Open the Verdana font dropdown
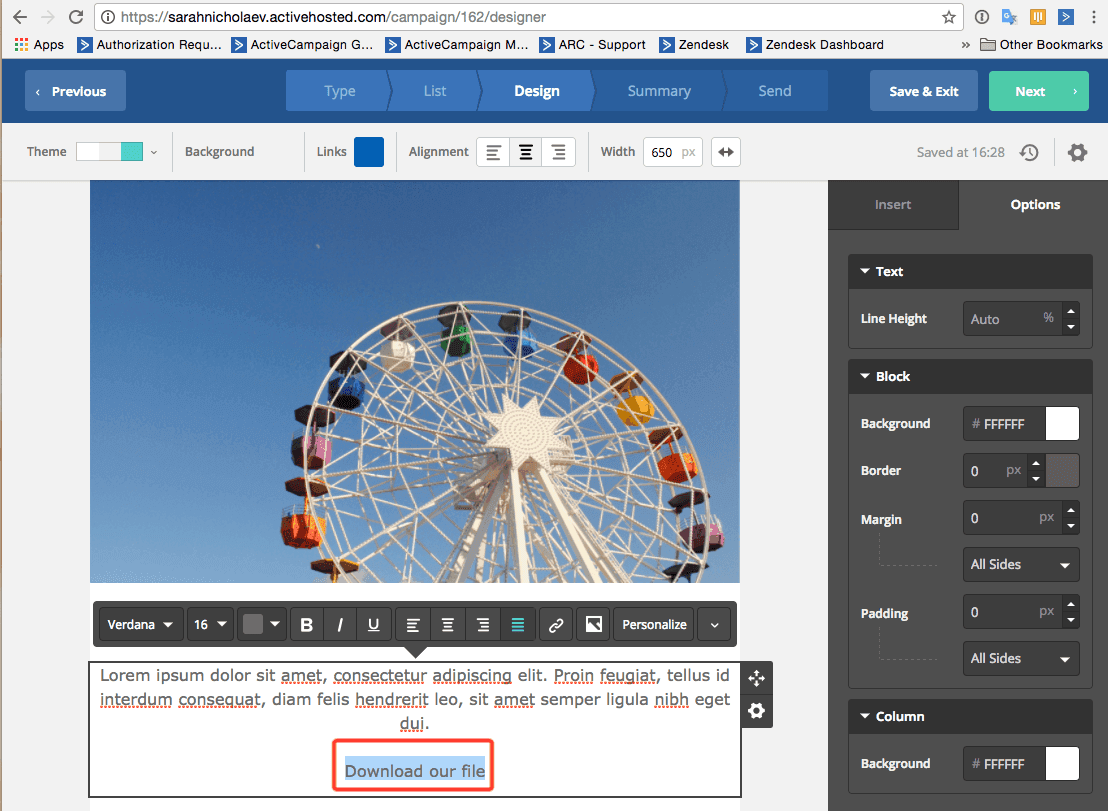This screenshot has height=811, width=1108. 141,625
